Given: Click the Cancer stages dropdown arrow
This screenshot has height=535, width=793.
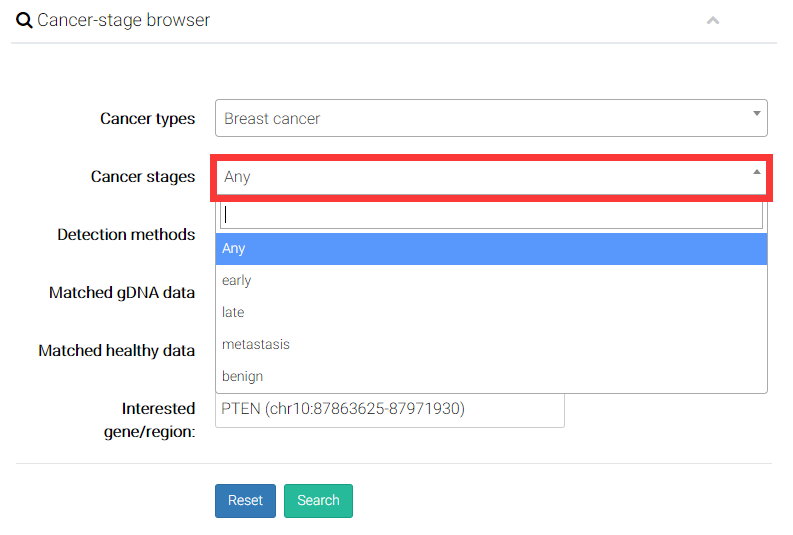Looking at the screenshot, I should (757, 172).
